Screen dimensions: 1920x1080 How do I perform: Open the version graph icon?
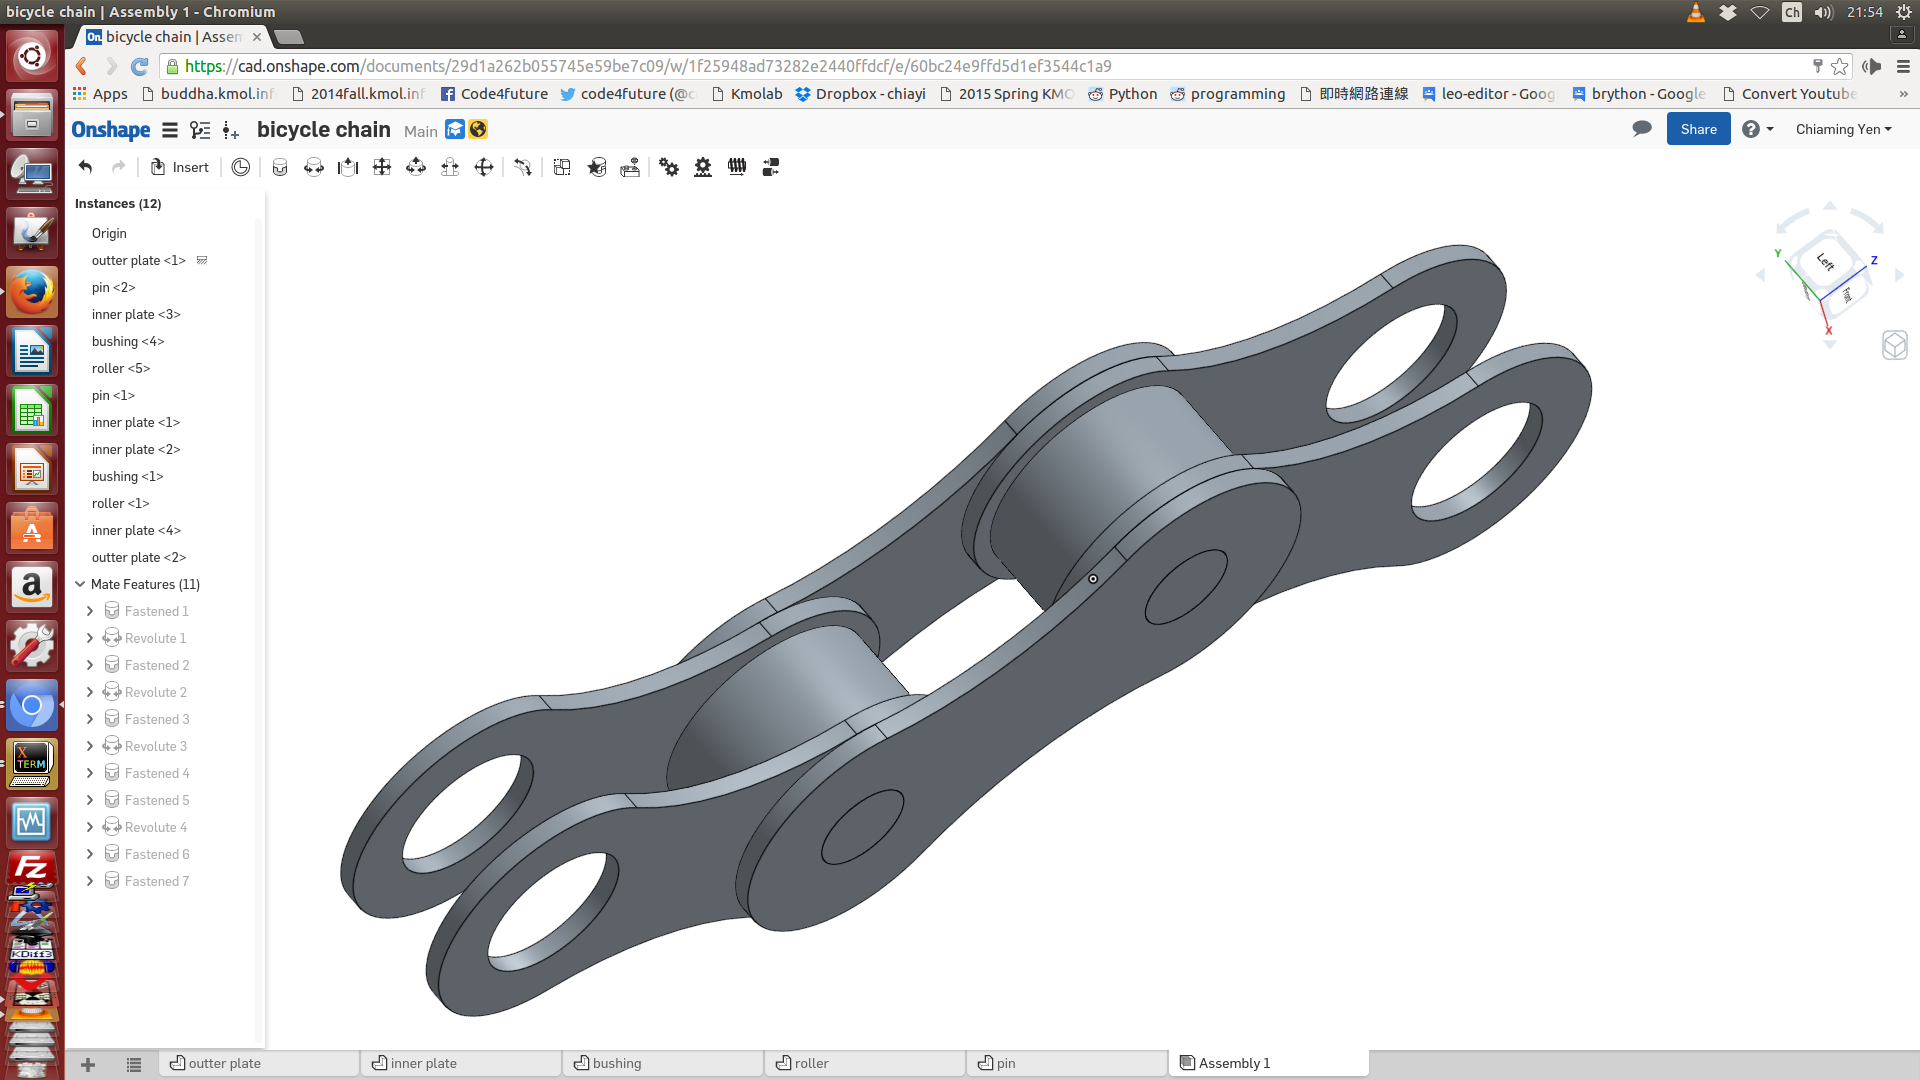tap(200, 130)
